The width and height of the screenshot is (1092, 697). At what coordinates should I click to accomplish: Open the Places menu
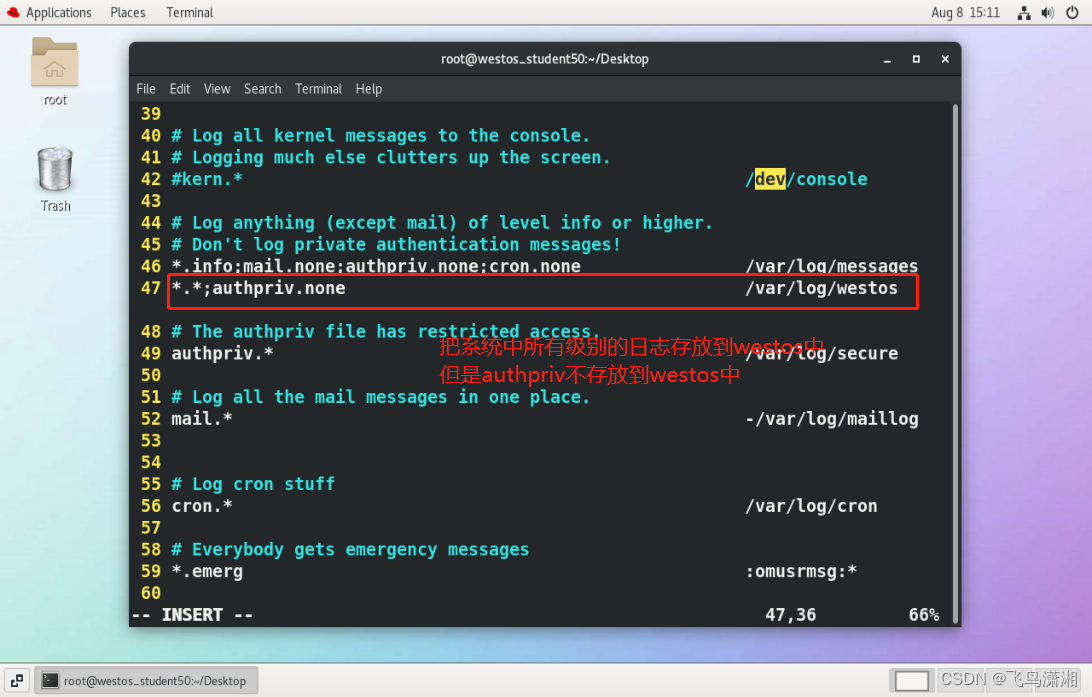(x=127, y=13)
